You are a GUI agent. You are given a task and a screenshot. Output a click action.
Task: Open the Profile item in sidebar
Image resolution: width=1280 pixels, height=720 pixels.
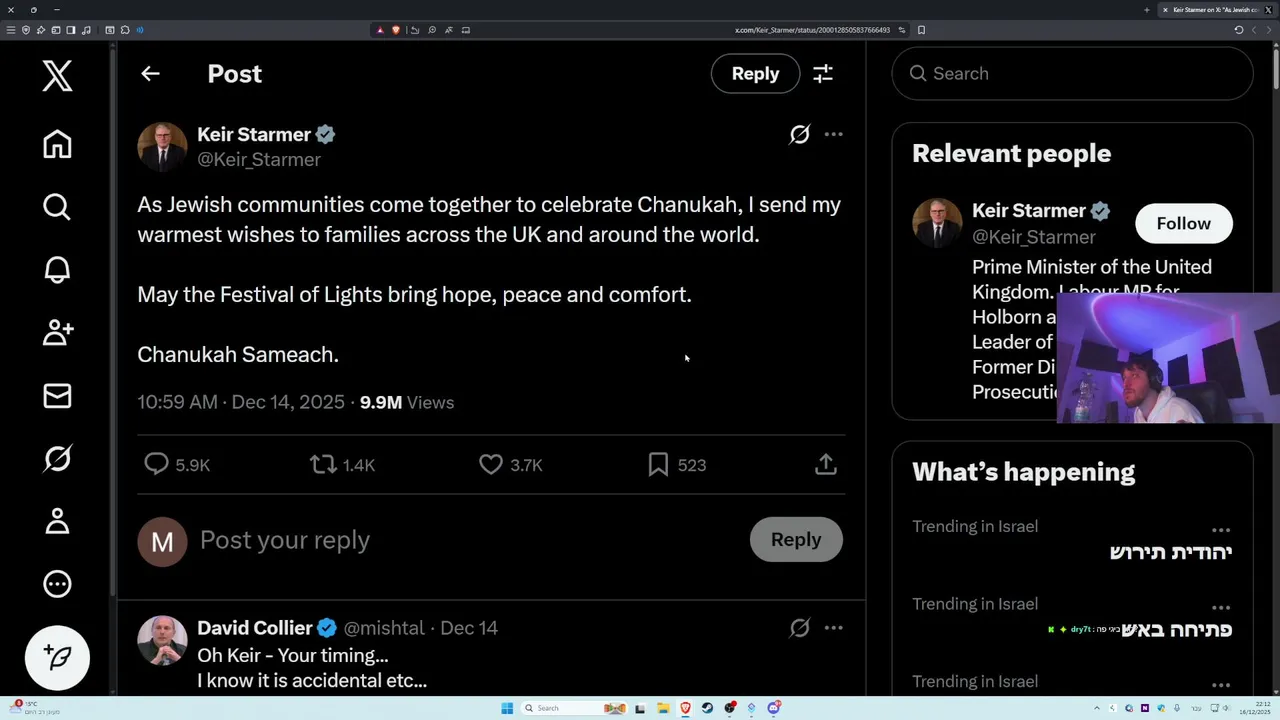point(57,521)
